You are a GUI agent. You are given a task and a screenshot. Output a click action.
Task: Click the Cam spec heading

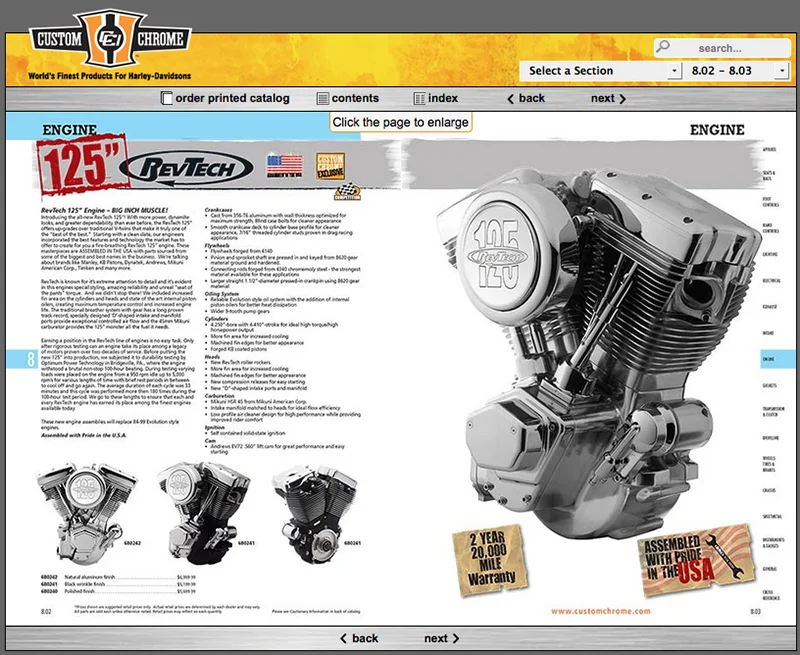[x=209, y=440]
